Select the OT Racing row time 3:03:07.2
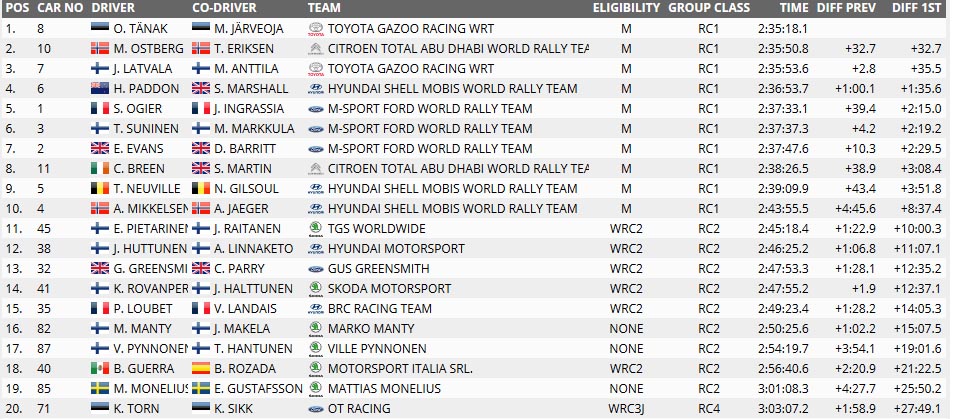The width and height of the screenshot is (953, 419). coord(783,409)
